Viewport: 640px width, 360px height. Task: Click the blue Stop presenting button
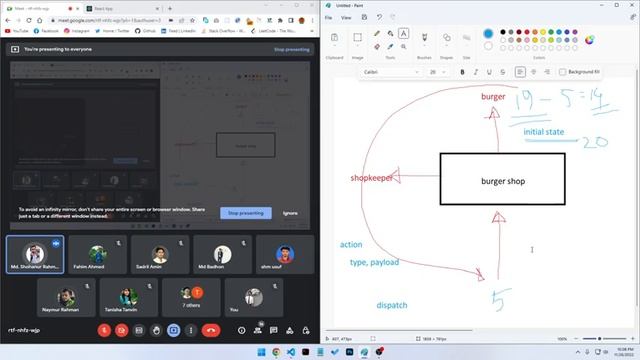(x=246, y=213)
